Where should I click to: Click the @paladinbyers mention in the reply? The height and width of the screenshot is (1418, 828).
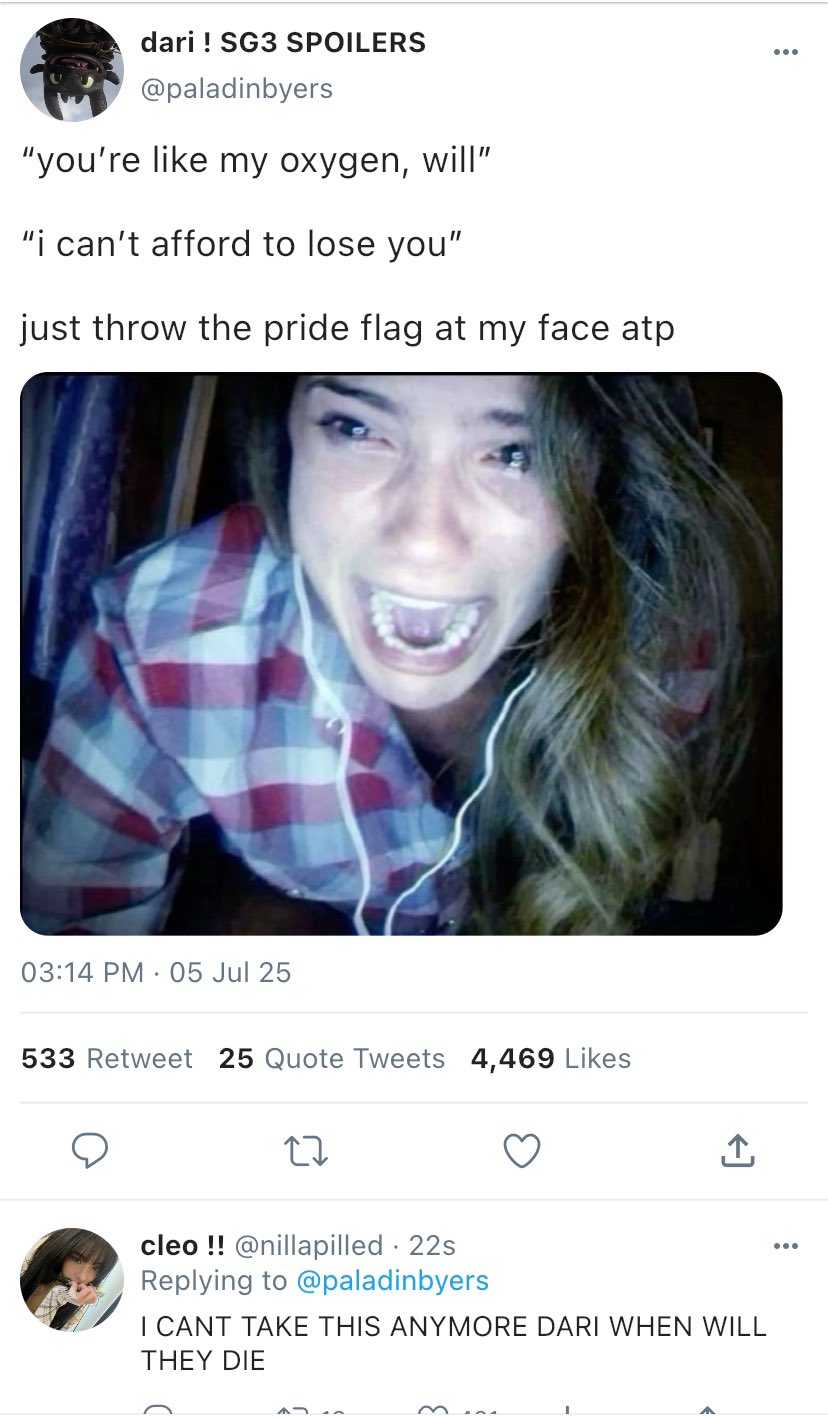392,1280
